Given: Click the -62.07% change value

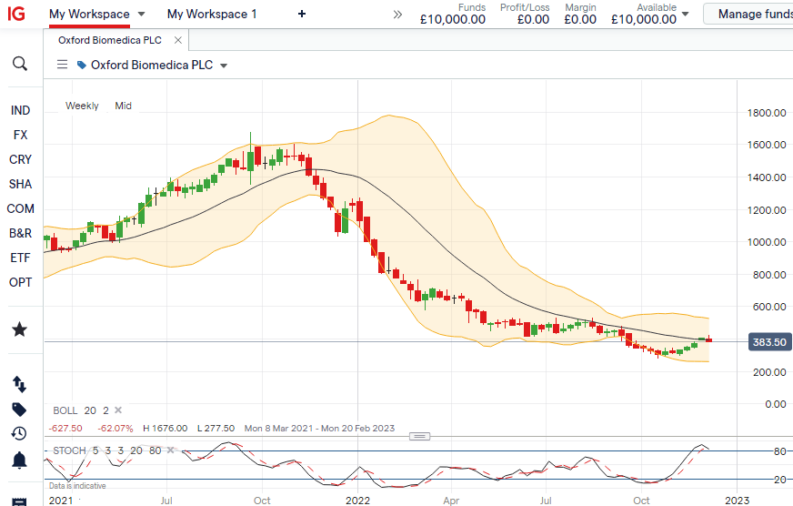Looking at the screenshot, I should pyautogui.click(x=115, y=428).
